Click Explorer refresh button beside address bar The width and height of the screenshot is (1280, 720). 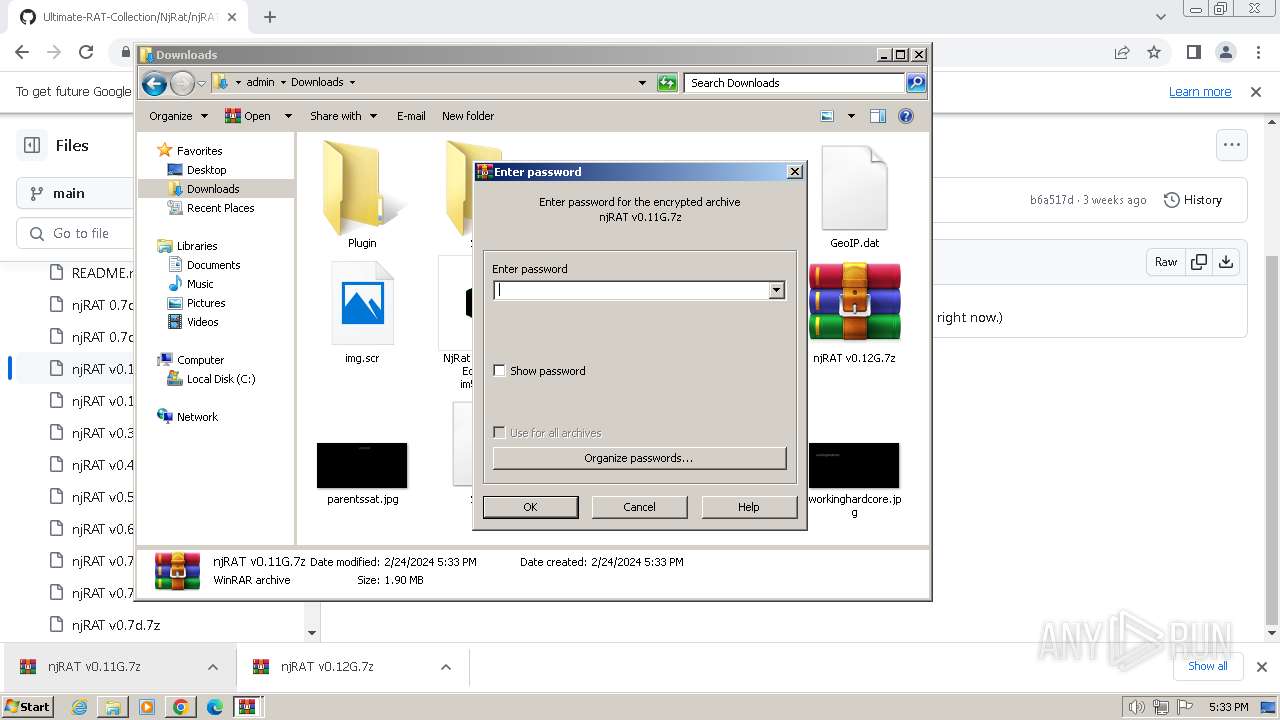667,83
